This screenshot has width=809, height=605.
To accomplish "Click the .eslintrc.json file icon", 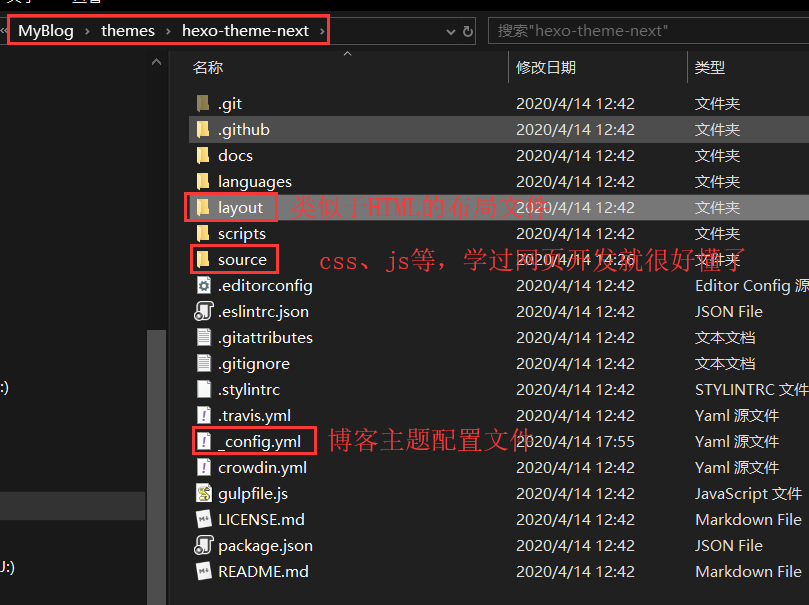I will (203, 311).
